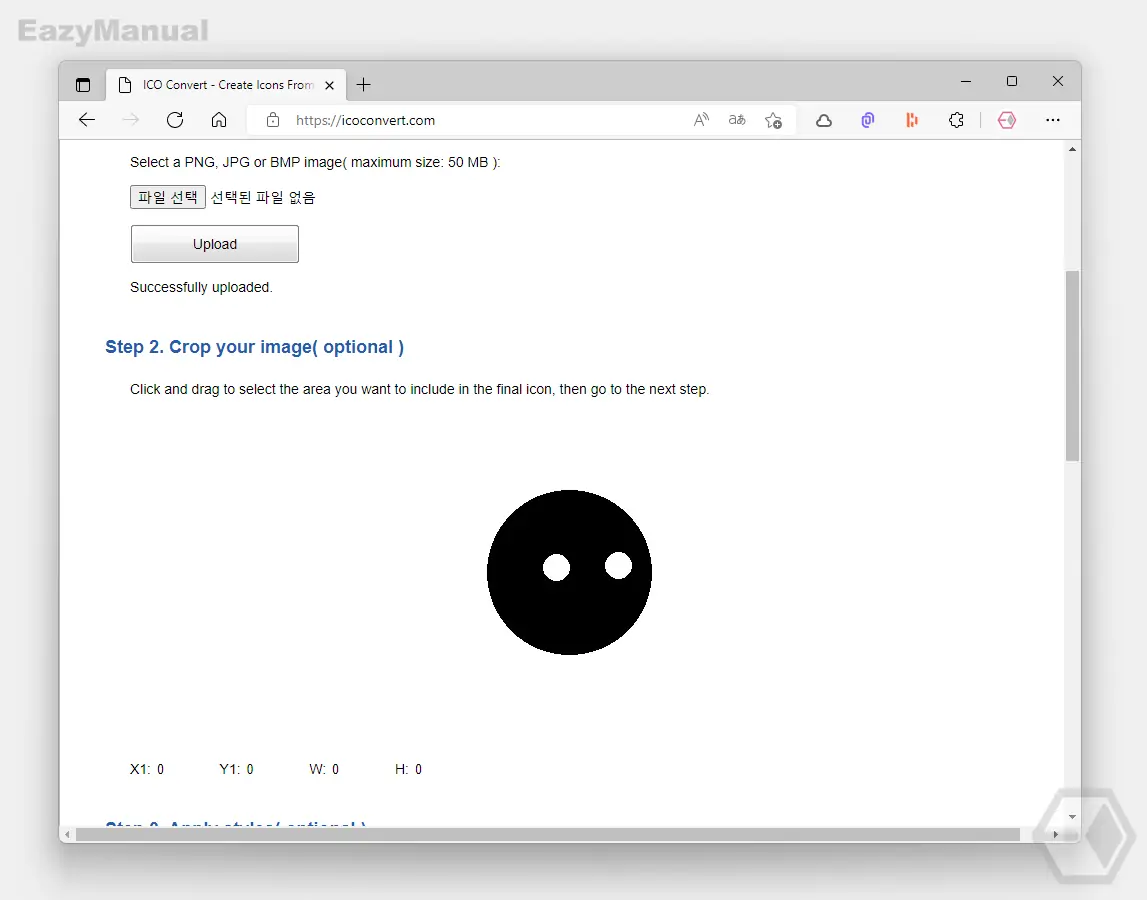The width and height of the screenshot is (1147, 900).
Task: Close the ICO Convert tab
Action: click(x=329, y=85)
